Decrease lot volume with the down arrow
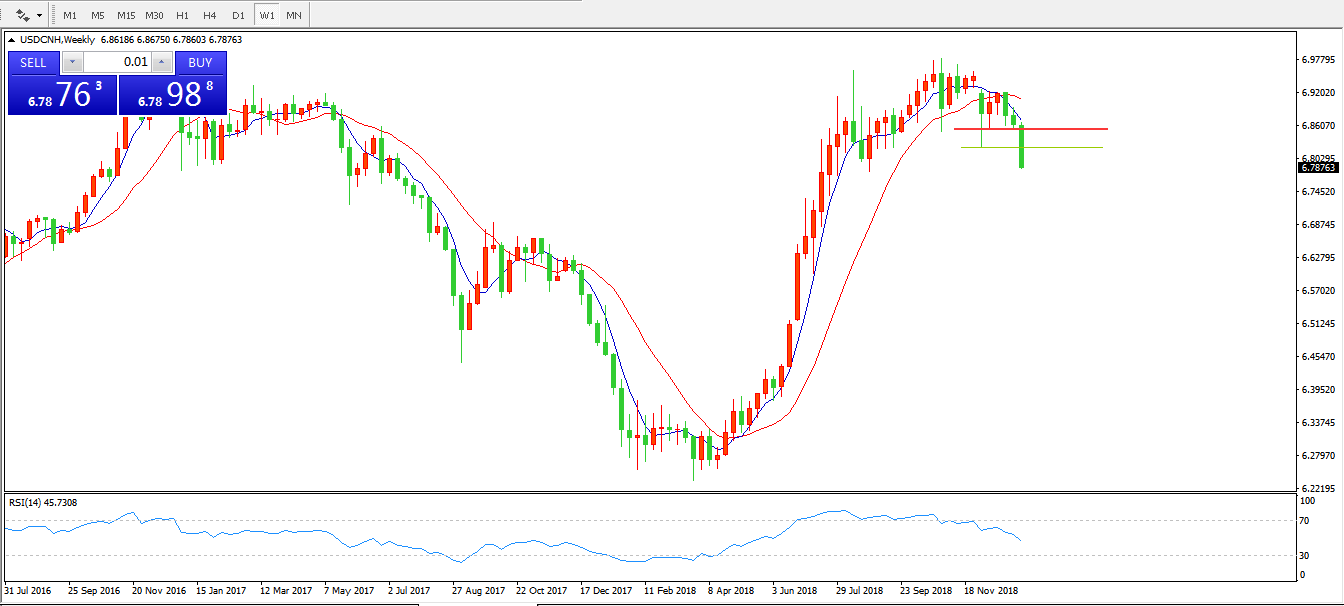This screenshot has width=1344, height=606. (x=72, y=62)
